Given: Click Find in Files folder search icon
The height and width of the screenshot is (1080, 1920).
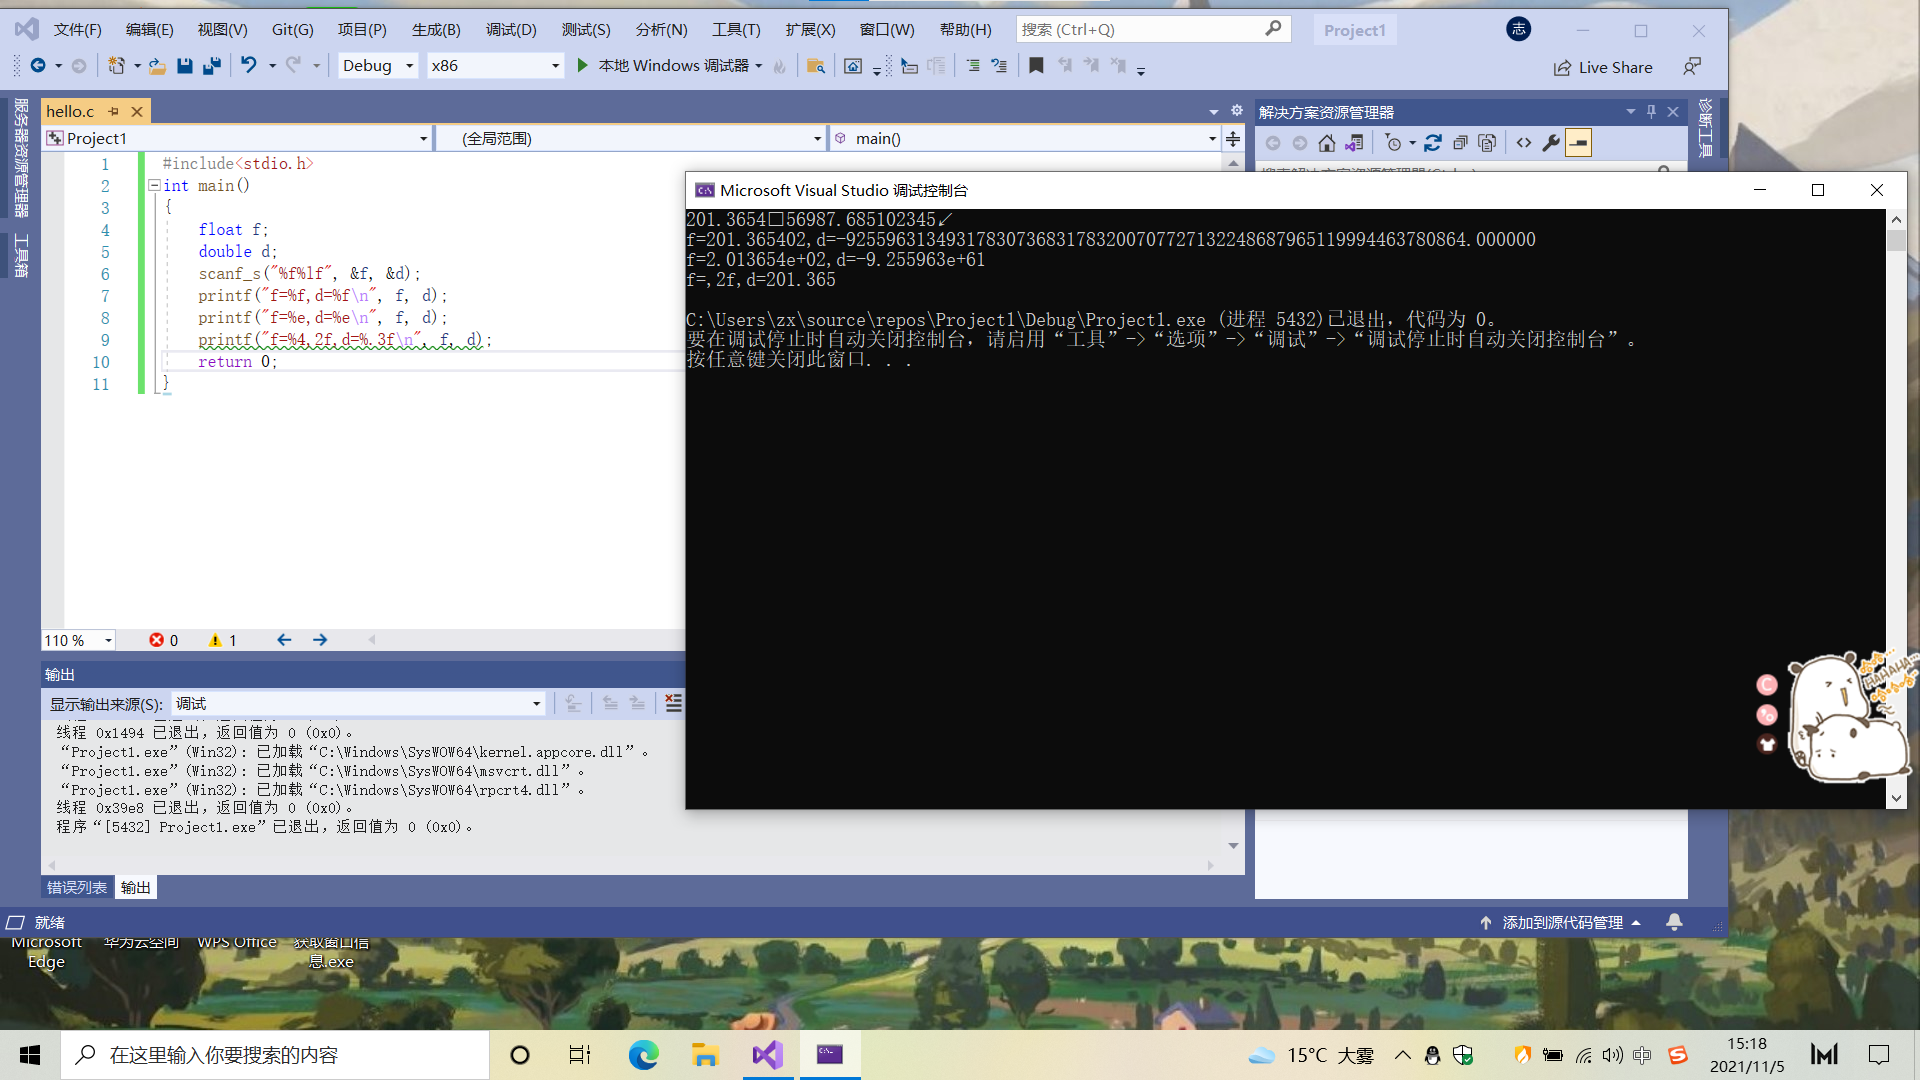Looking at the screenshot, I should click(816, 66).
